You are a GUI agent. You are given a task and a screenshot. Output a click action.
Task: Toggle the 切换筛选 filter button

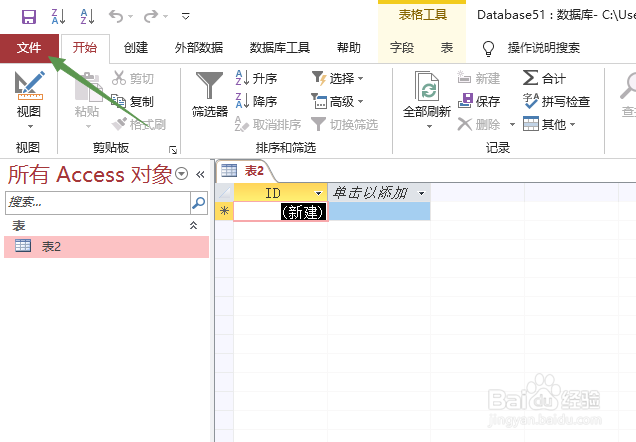click(x=345, y=124)
